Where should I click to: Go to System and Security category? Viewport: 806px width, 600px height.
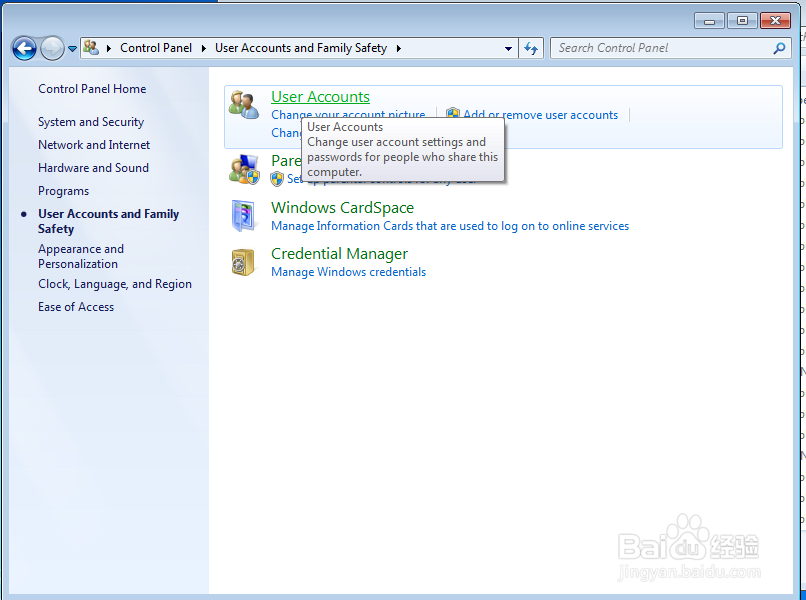tap(91, 122)
